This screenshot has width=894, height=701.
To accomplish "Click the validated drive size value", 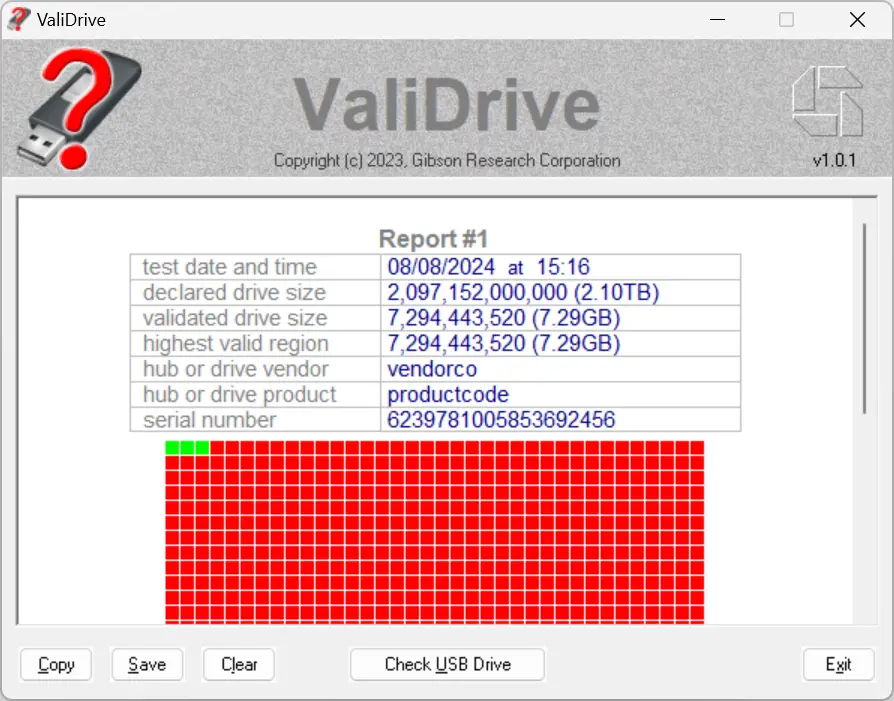I will (503, 318).
